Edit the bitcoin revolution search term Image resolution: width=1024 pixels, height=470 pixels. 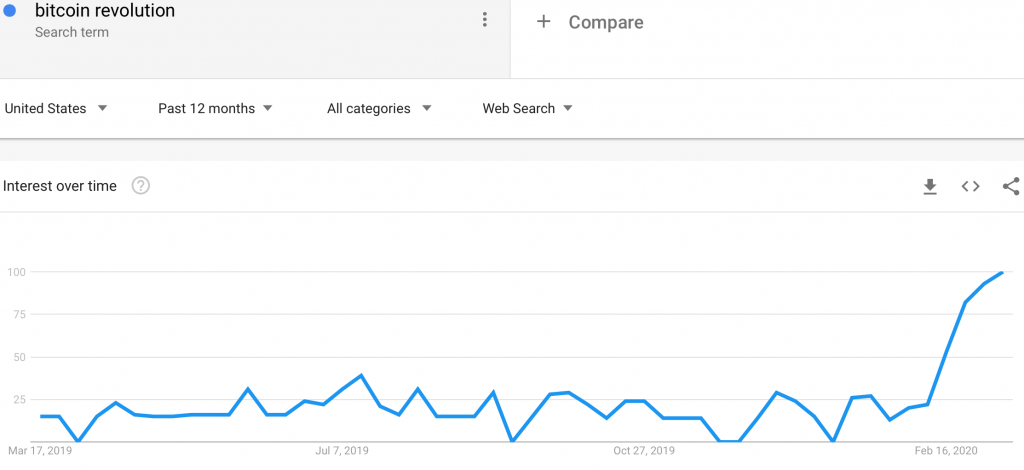click(x=105, y=12)
